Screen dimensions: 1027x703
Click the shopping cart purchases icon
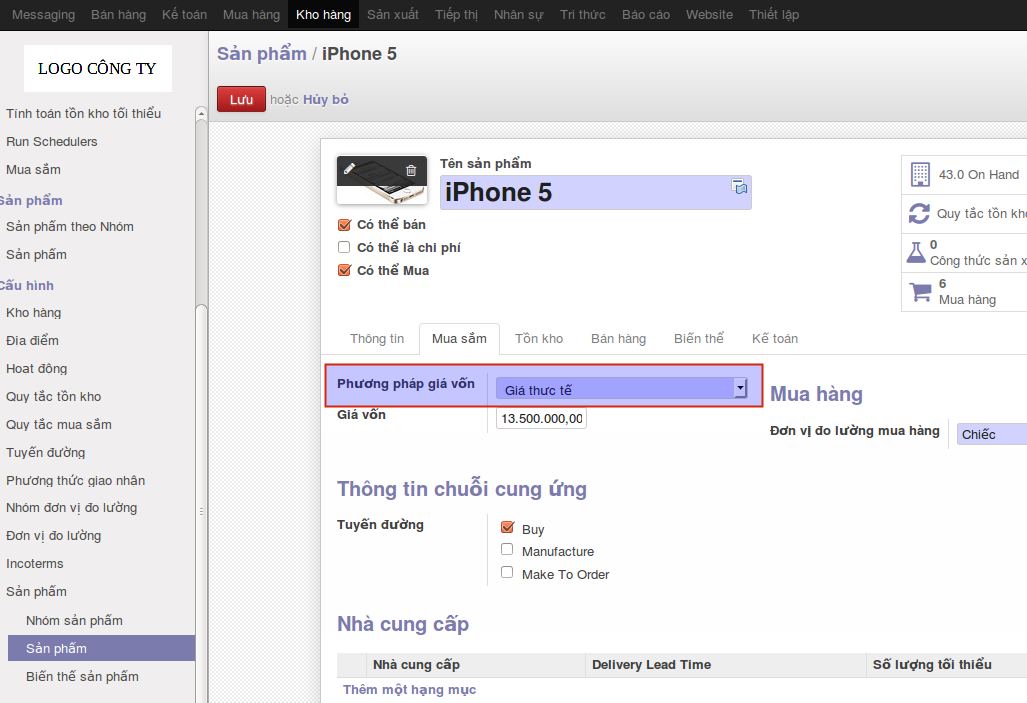pos(920,292)
